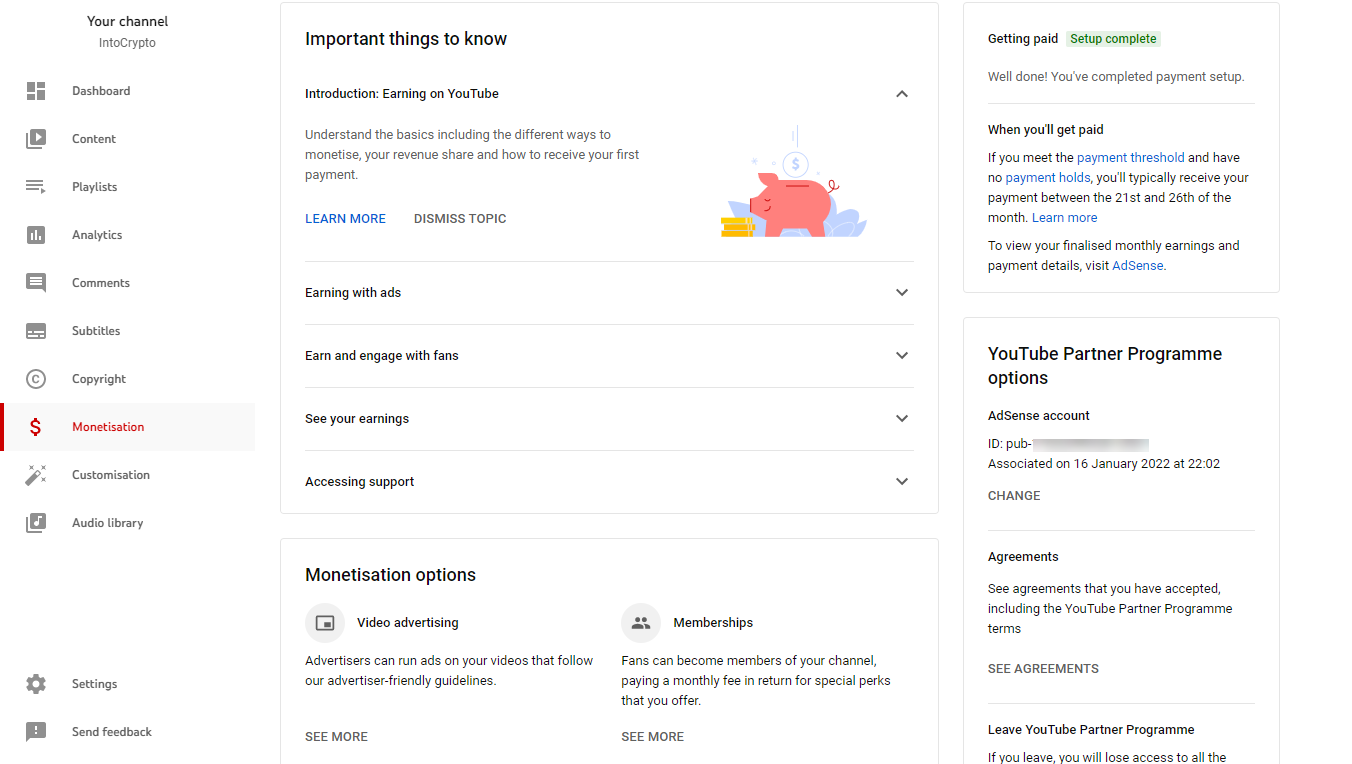This screenshot has height=764, width=1352.
Task: Click SEE MORE under Video advertising
Action: 336,737
